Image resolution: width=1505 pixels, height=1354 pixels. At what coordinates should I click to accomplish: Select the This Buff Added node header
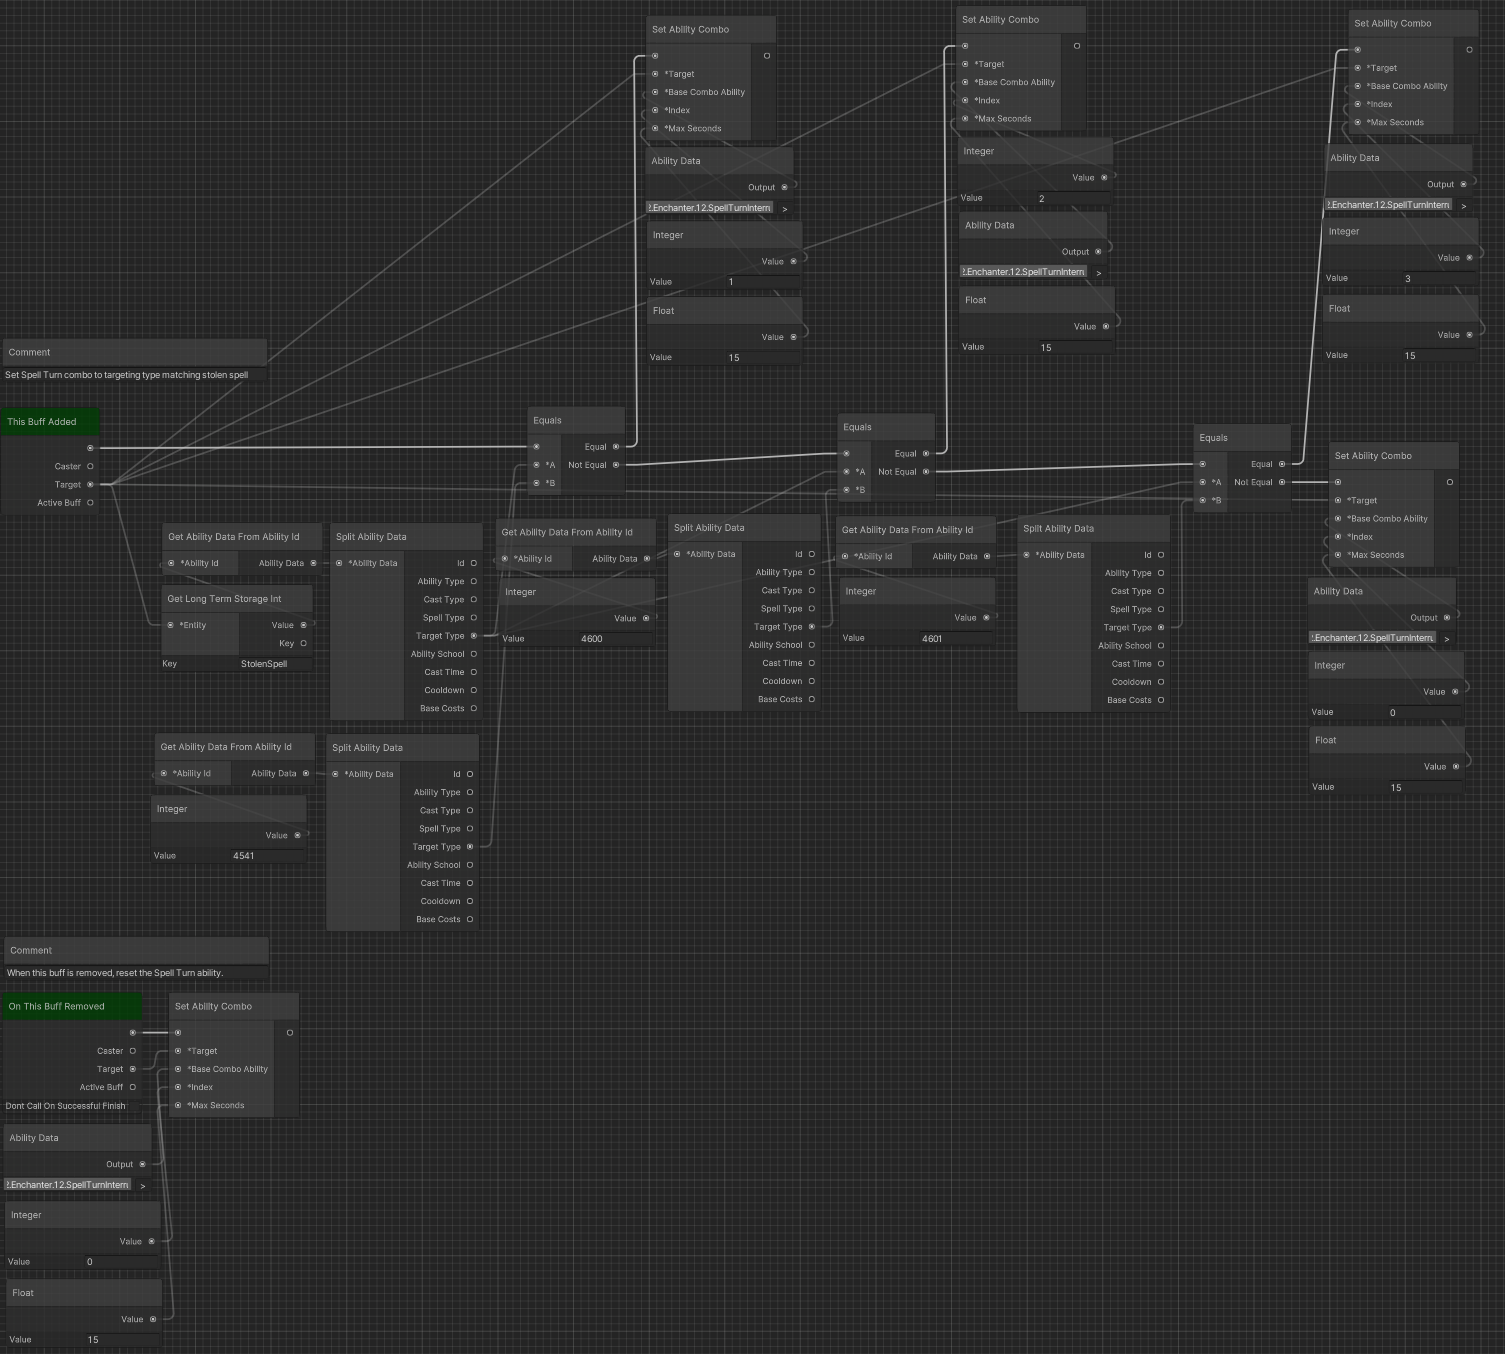51,422
